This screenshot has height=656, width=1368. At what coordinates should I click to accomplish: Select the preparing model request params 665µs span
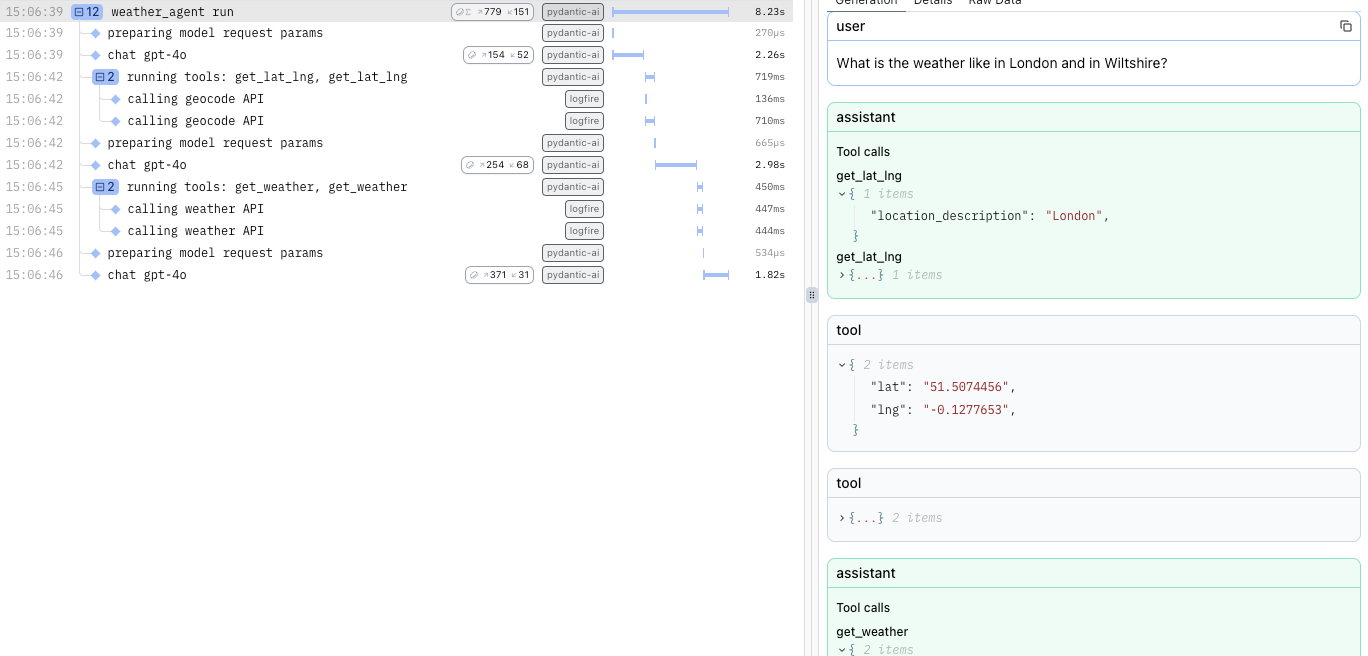[x=215, y=143]
